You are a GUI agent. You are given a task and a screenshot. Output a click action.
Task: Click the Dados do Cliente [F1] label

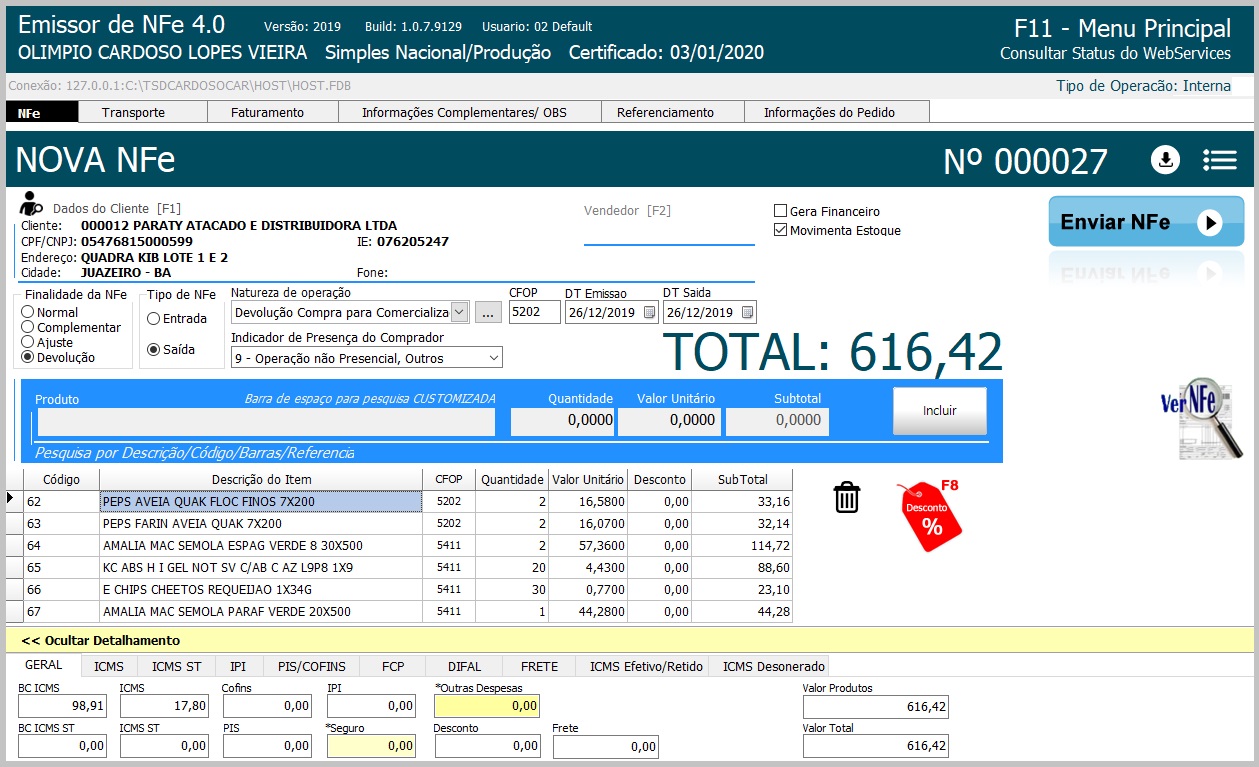click(x=117, y=209)
